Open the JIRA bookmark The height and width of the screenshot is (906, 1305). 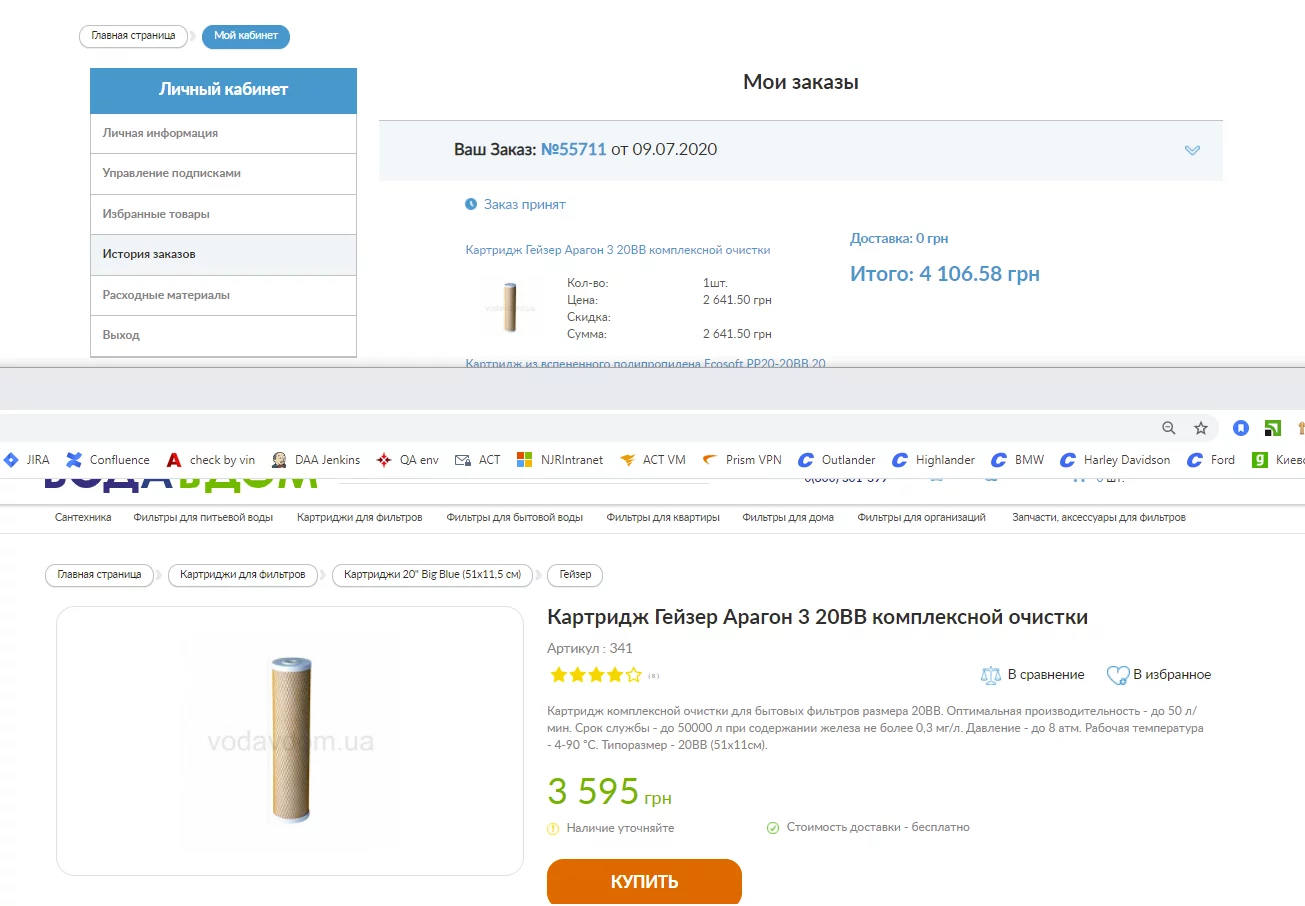[x=26, y=460]
